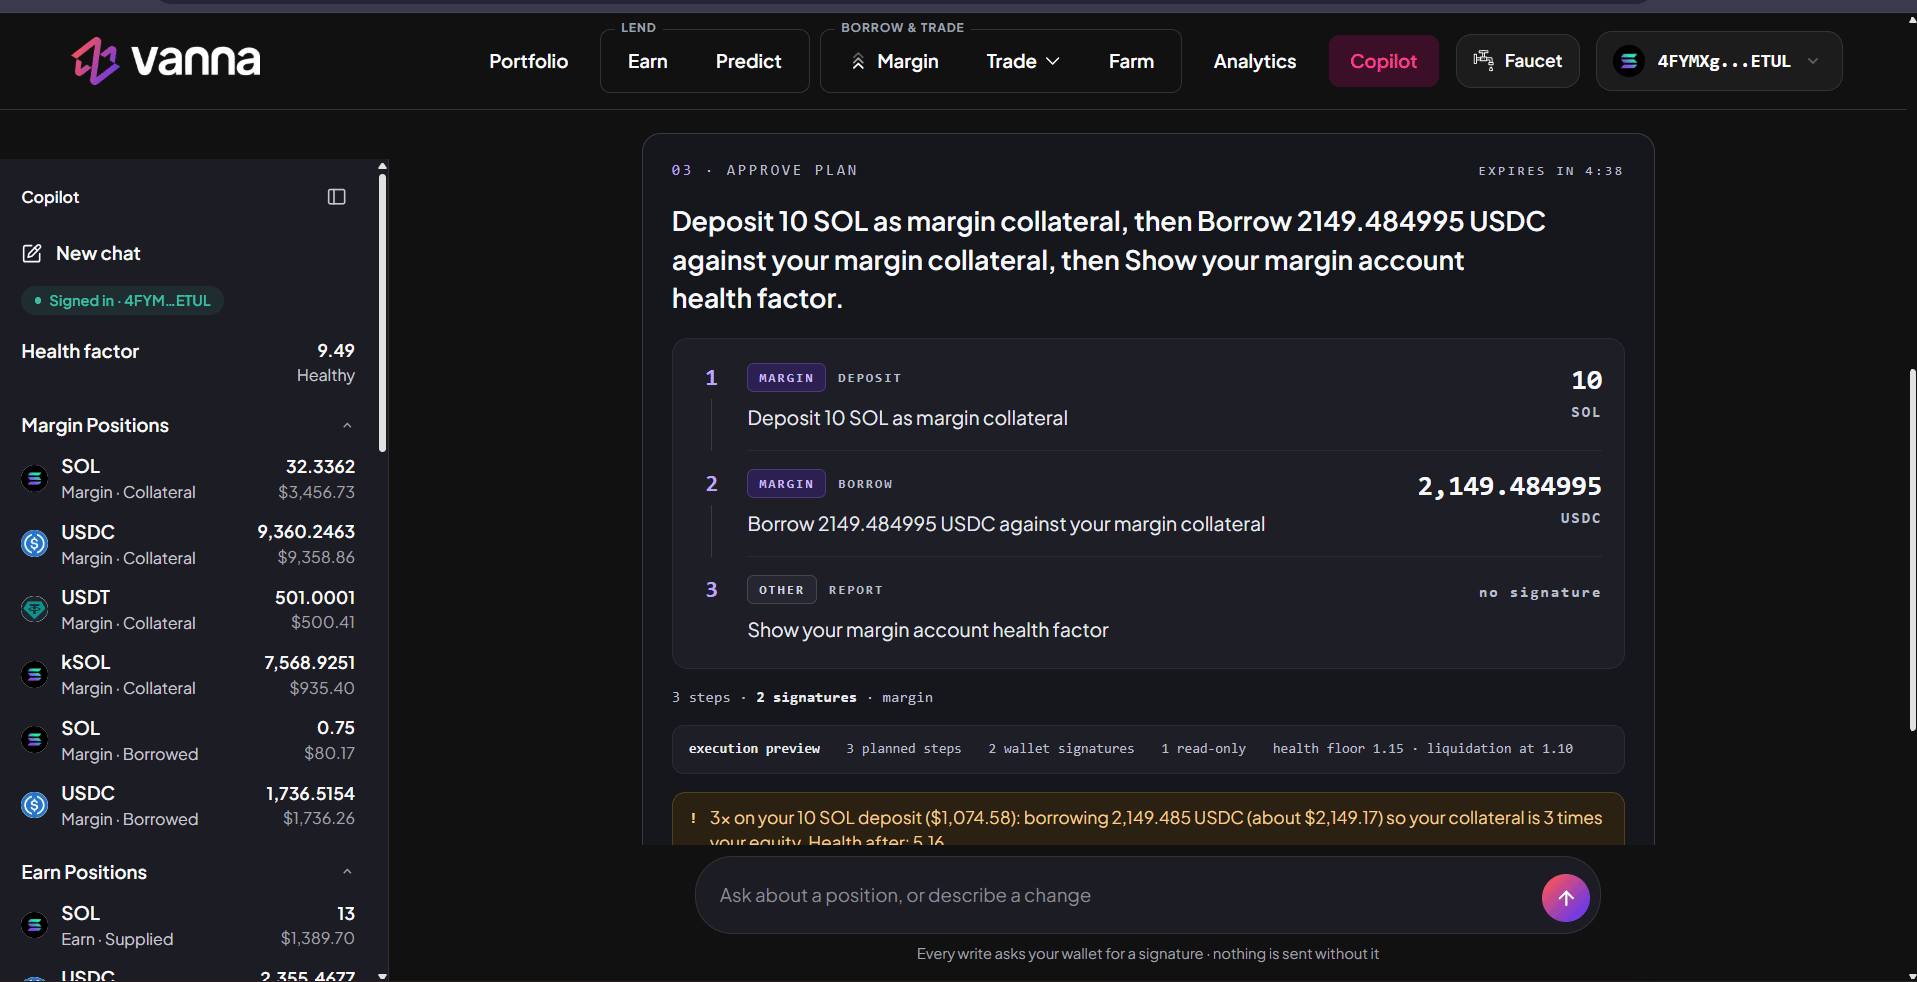Open the wallet account dropdown chevron

[x=1813, y=61]
